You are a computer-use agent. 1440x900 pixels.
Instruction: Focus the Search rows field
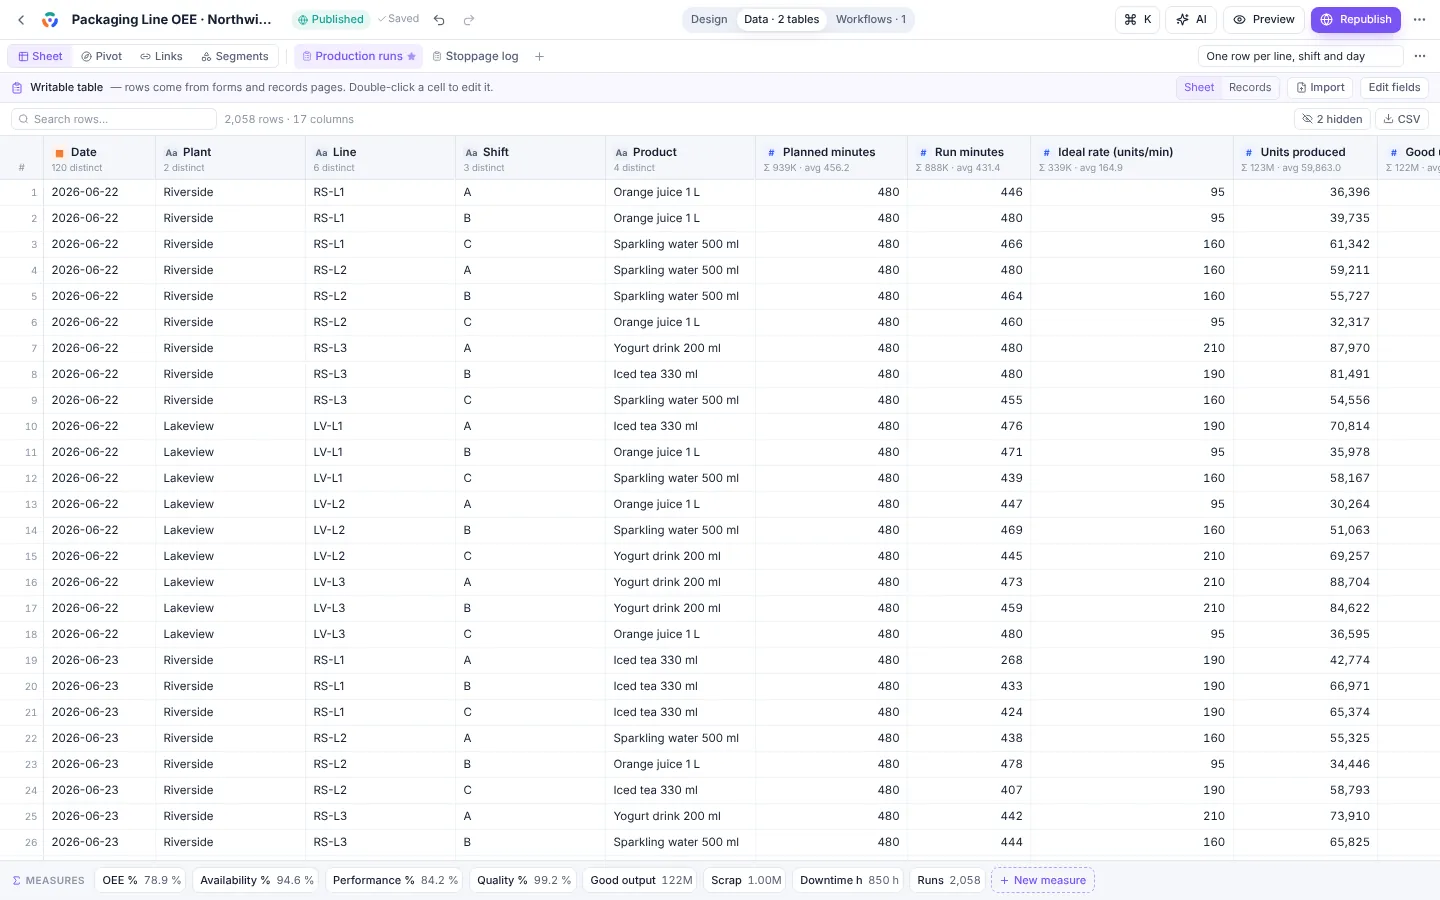[x=114, y=119]
